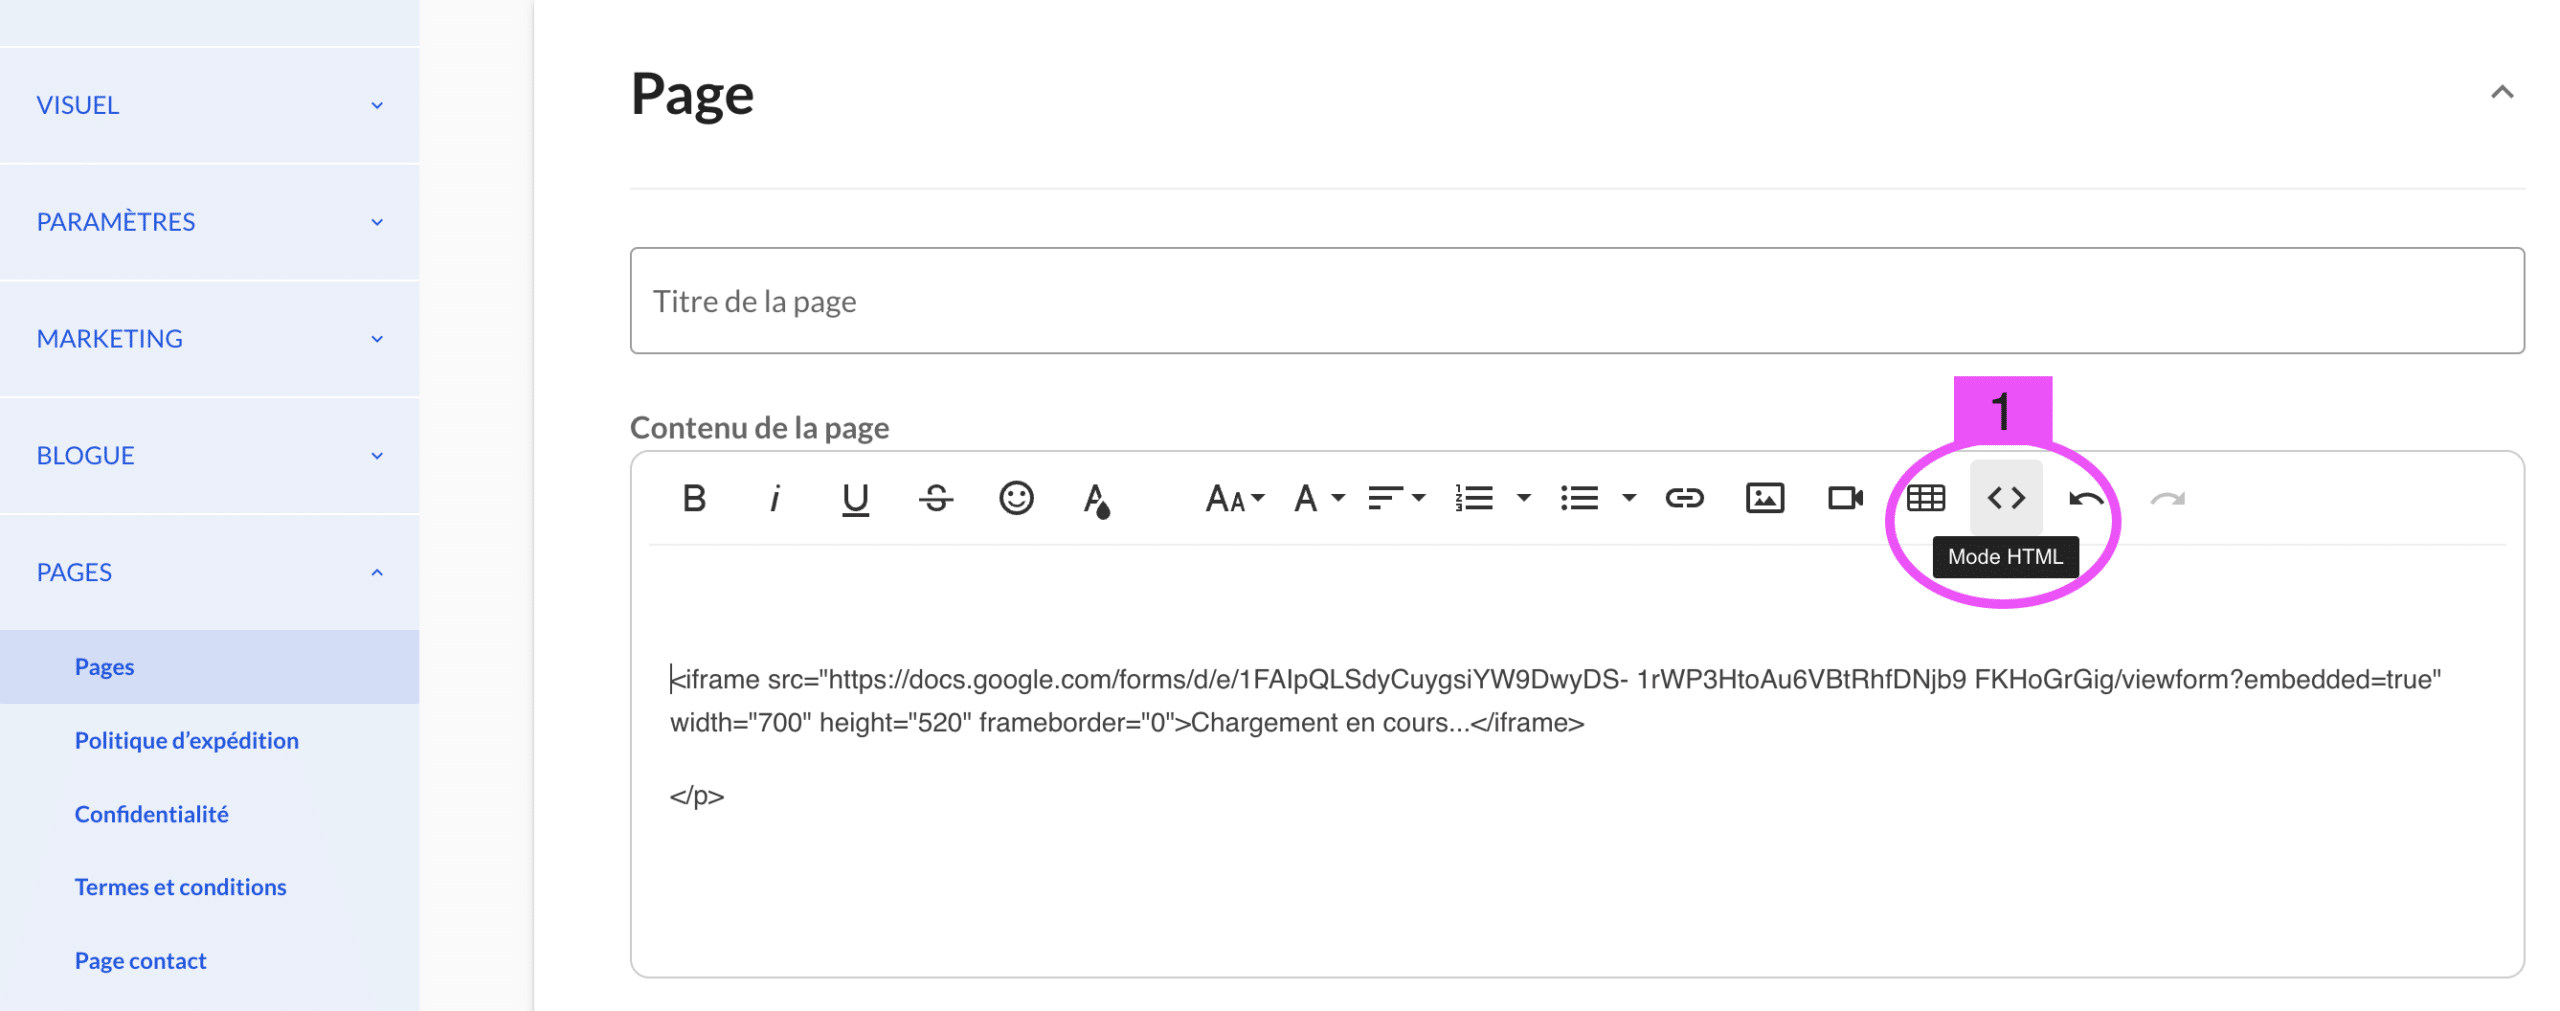This screenshot has height=1011, width=2560.
Task: Open the text color picker
Action: point(1096,499)
